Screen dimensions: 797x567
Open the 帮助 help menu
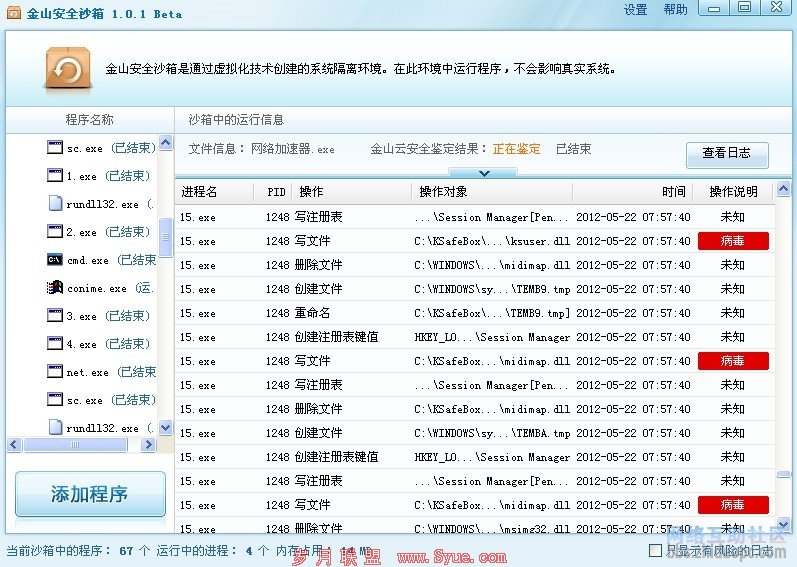click(x=675, y=10)
